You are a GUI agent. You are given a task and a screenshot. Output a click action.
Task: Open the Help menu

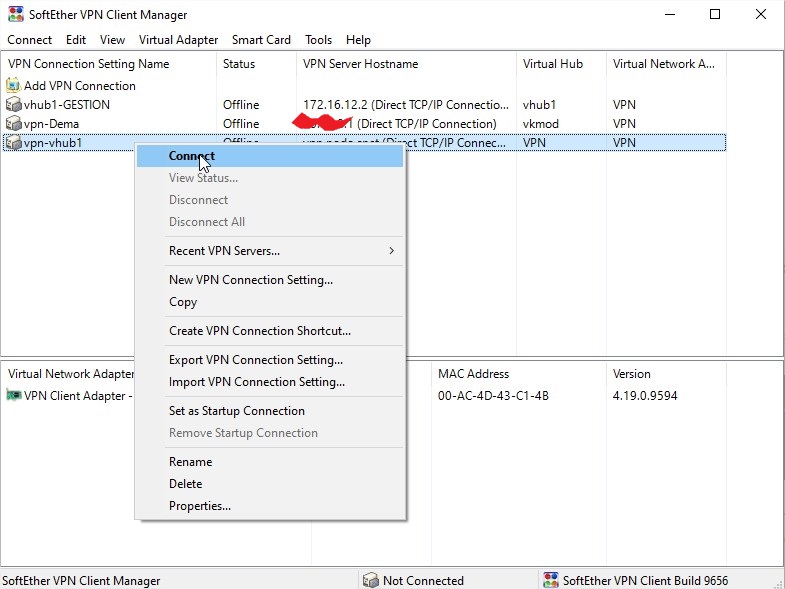coord(358,40)
